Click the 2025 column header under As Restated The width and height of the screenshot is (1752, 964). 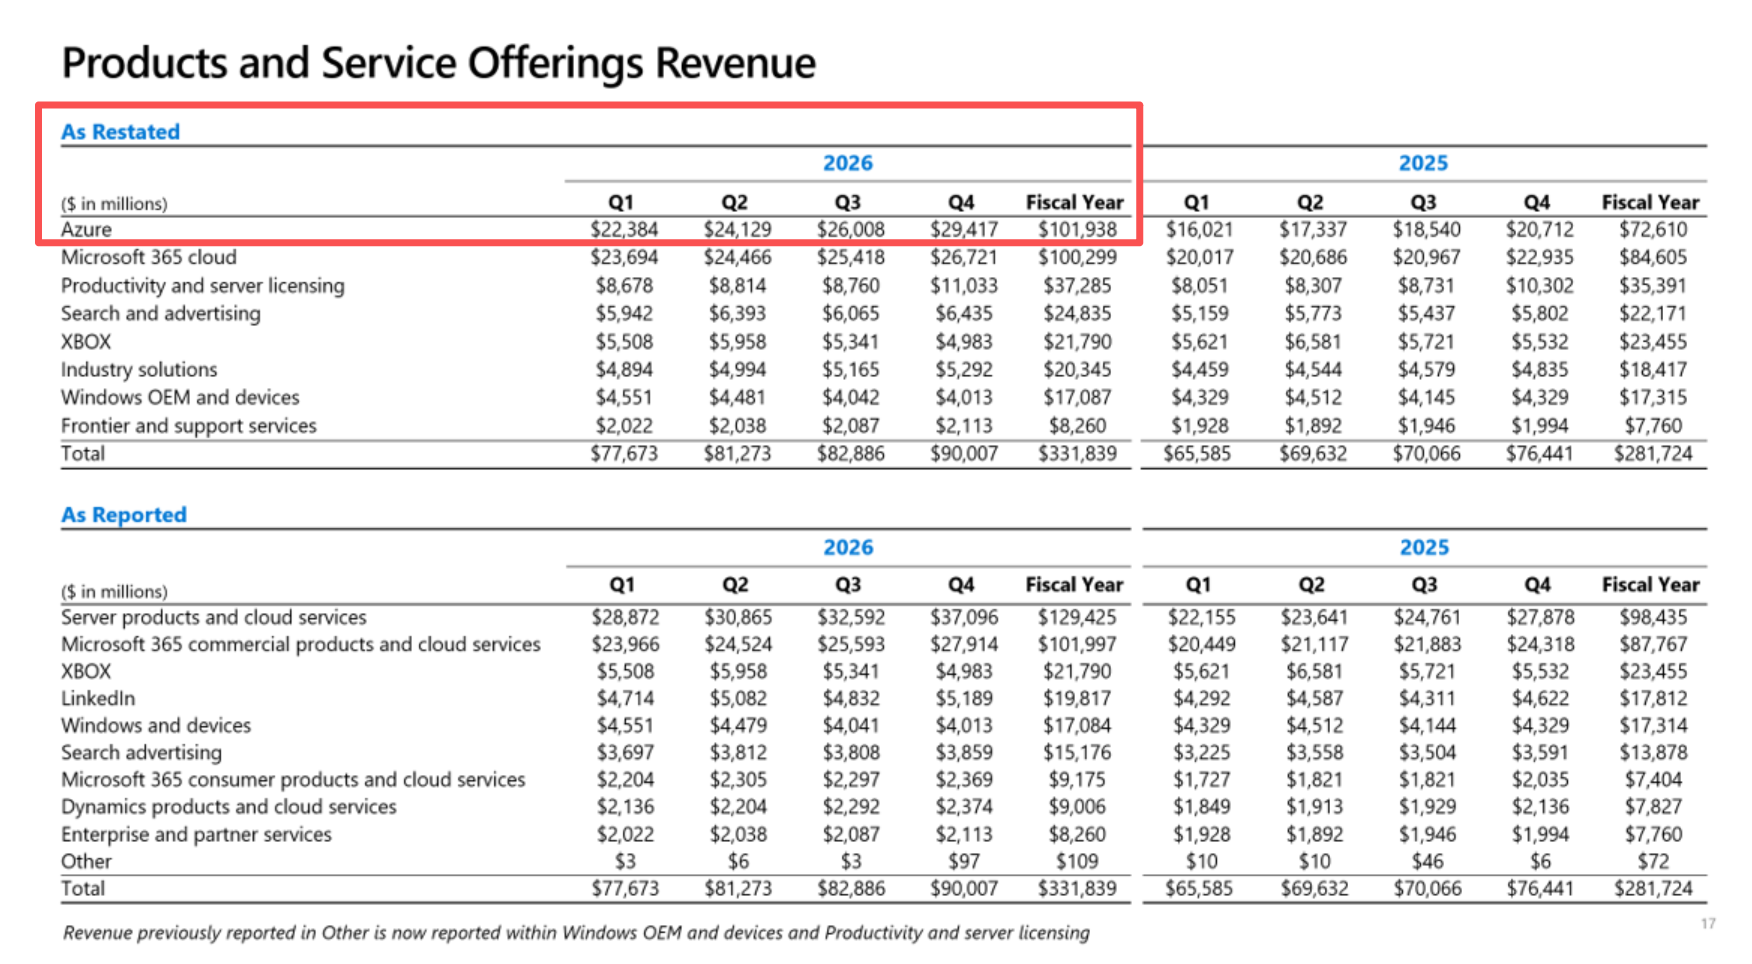(1423, 163)
